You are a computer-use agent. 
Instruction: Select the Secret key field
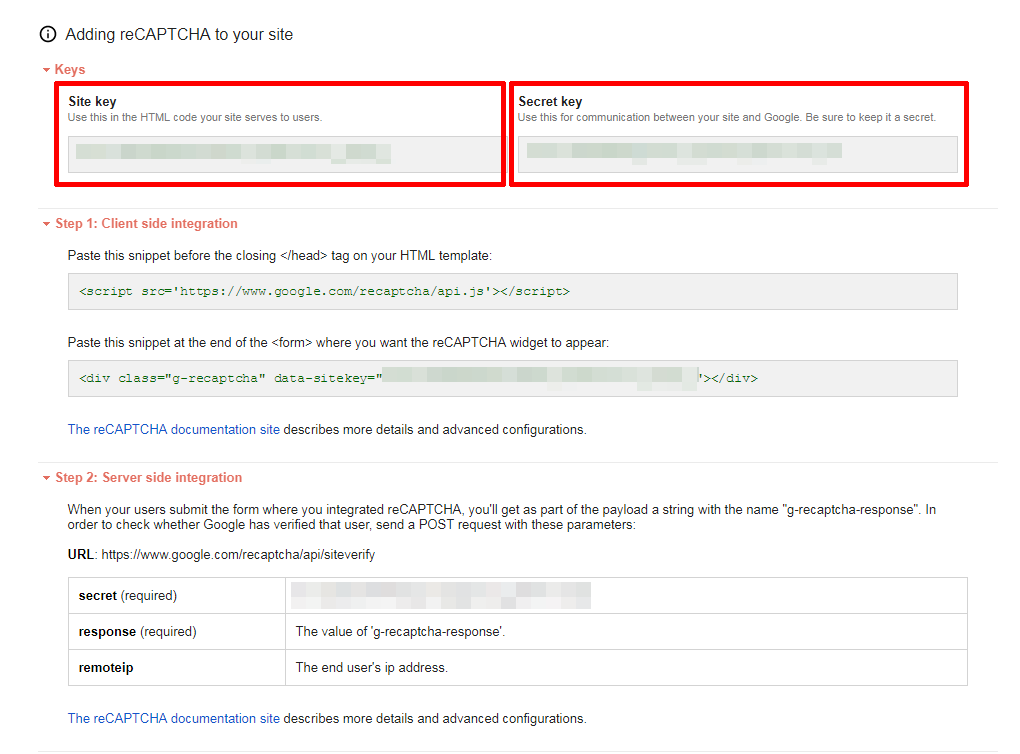[x=738, y=154]
